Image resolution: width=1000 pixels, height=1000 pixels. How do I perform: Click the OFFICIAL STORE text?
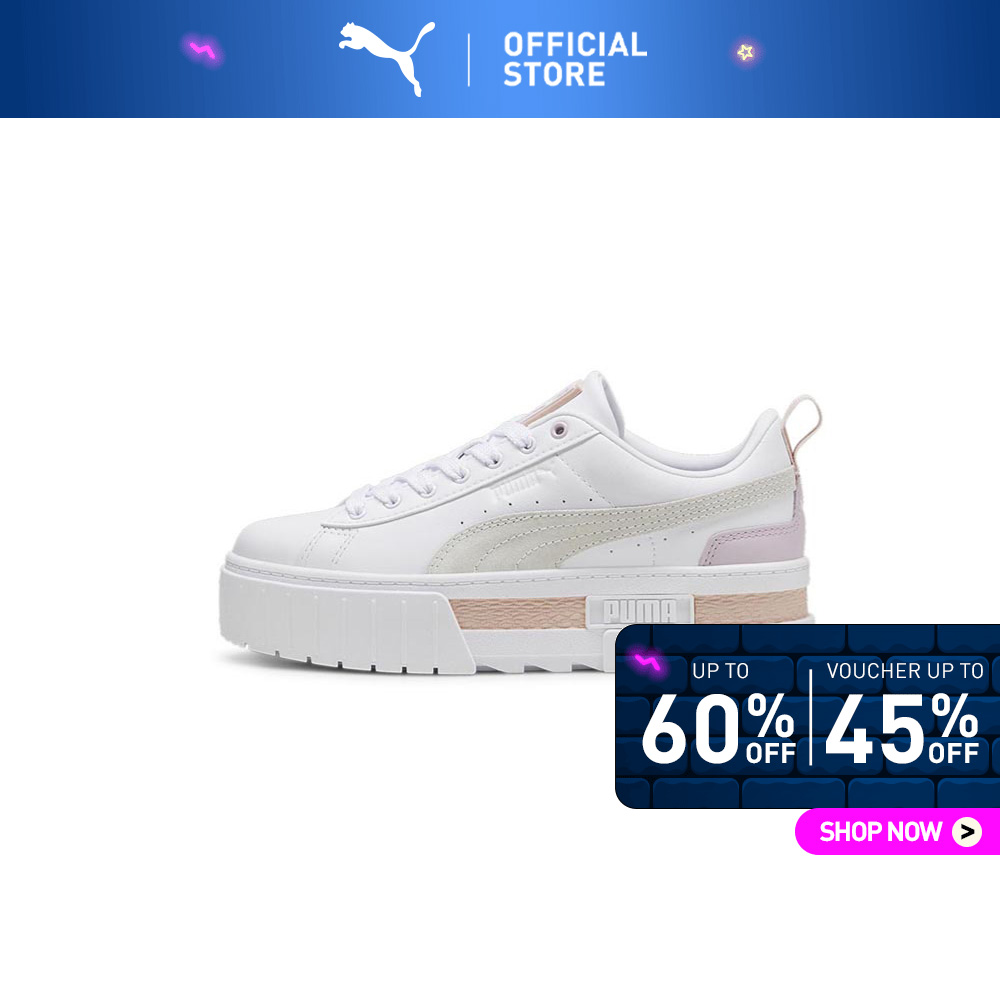click(575, 59)
